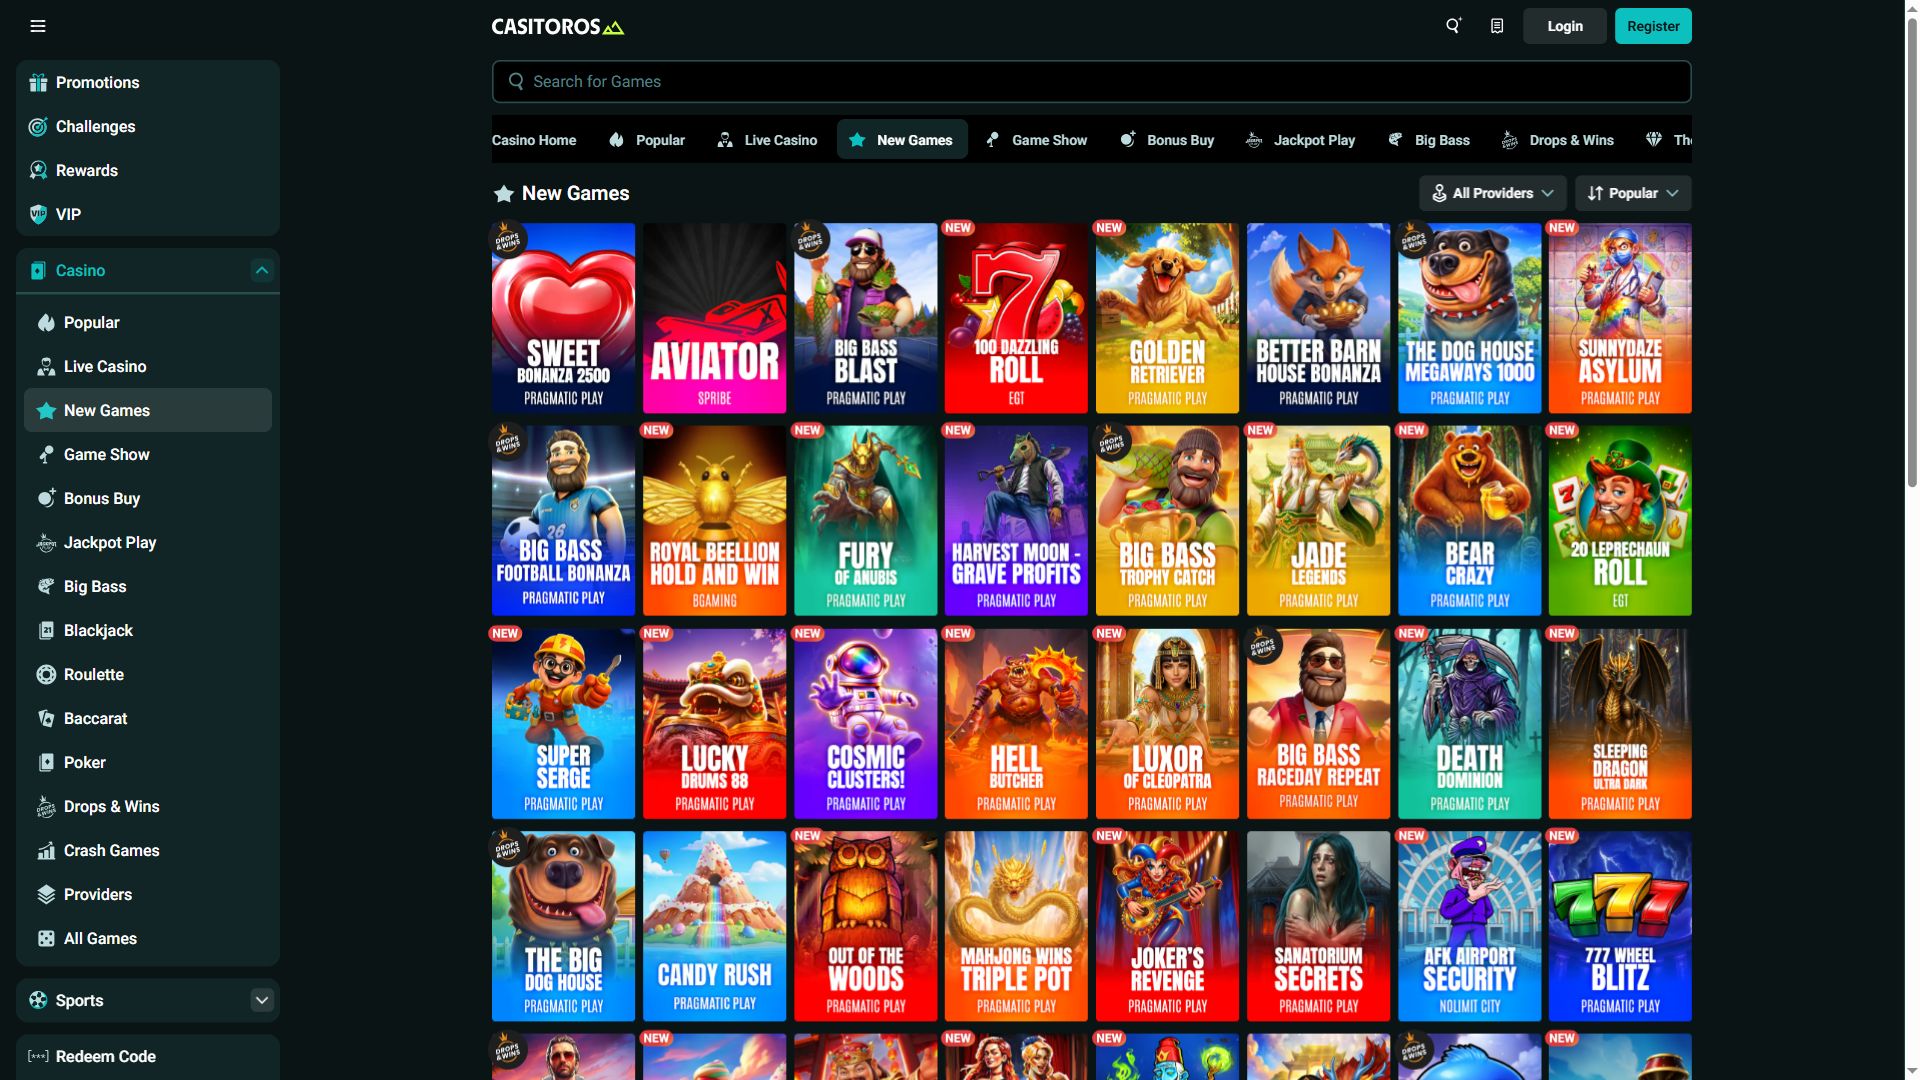1920x1080 pixels.
Task: Switch to the Live Casino tab
Action: tap(767, 140)
